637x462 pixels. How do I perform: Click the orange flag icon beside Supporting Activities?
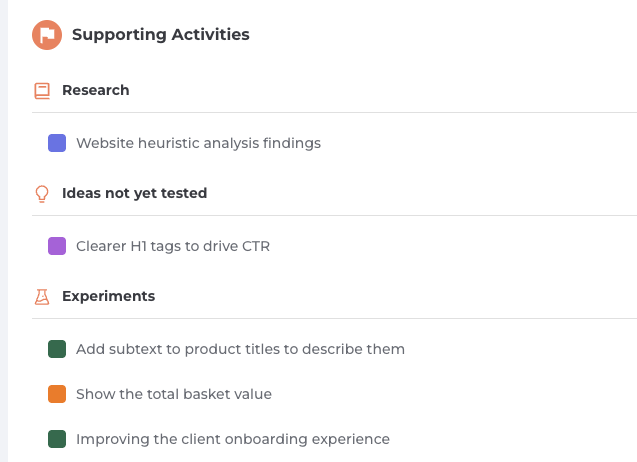pyautogui.click(x=47, y=35)
